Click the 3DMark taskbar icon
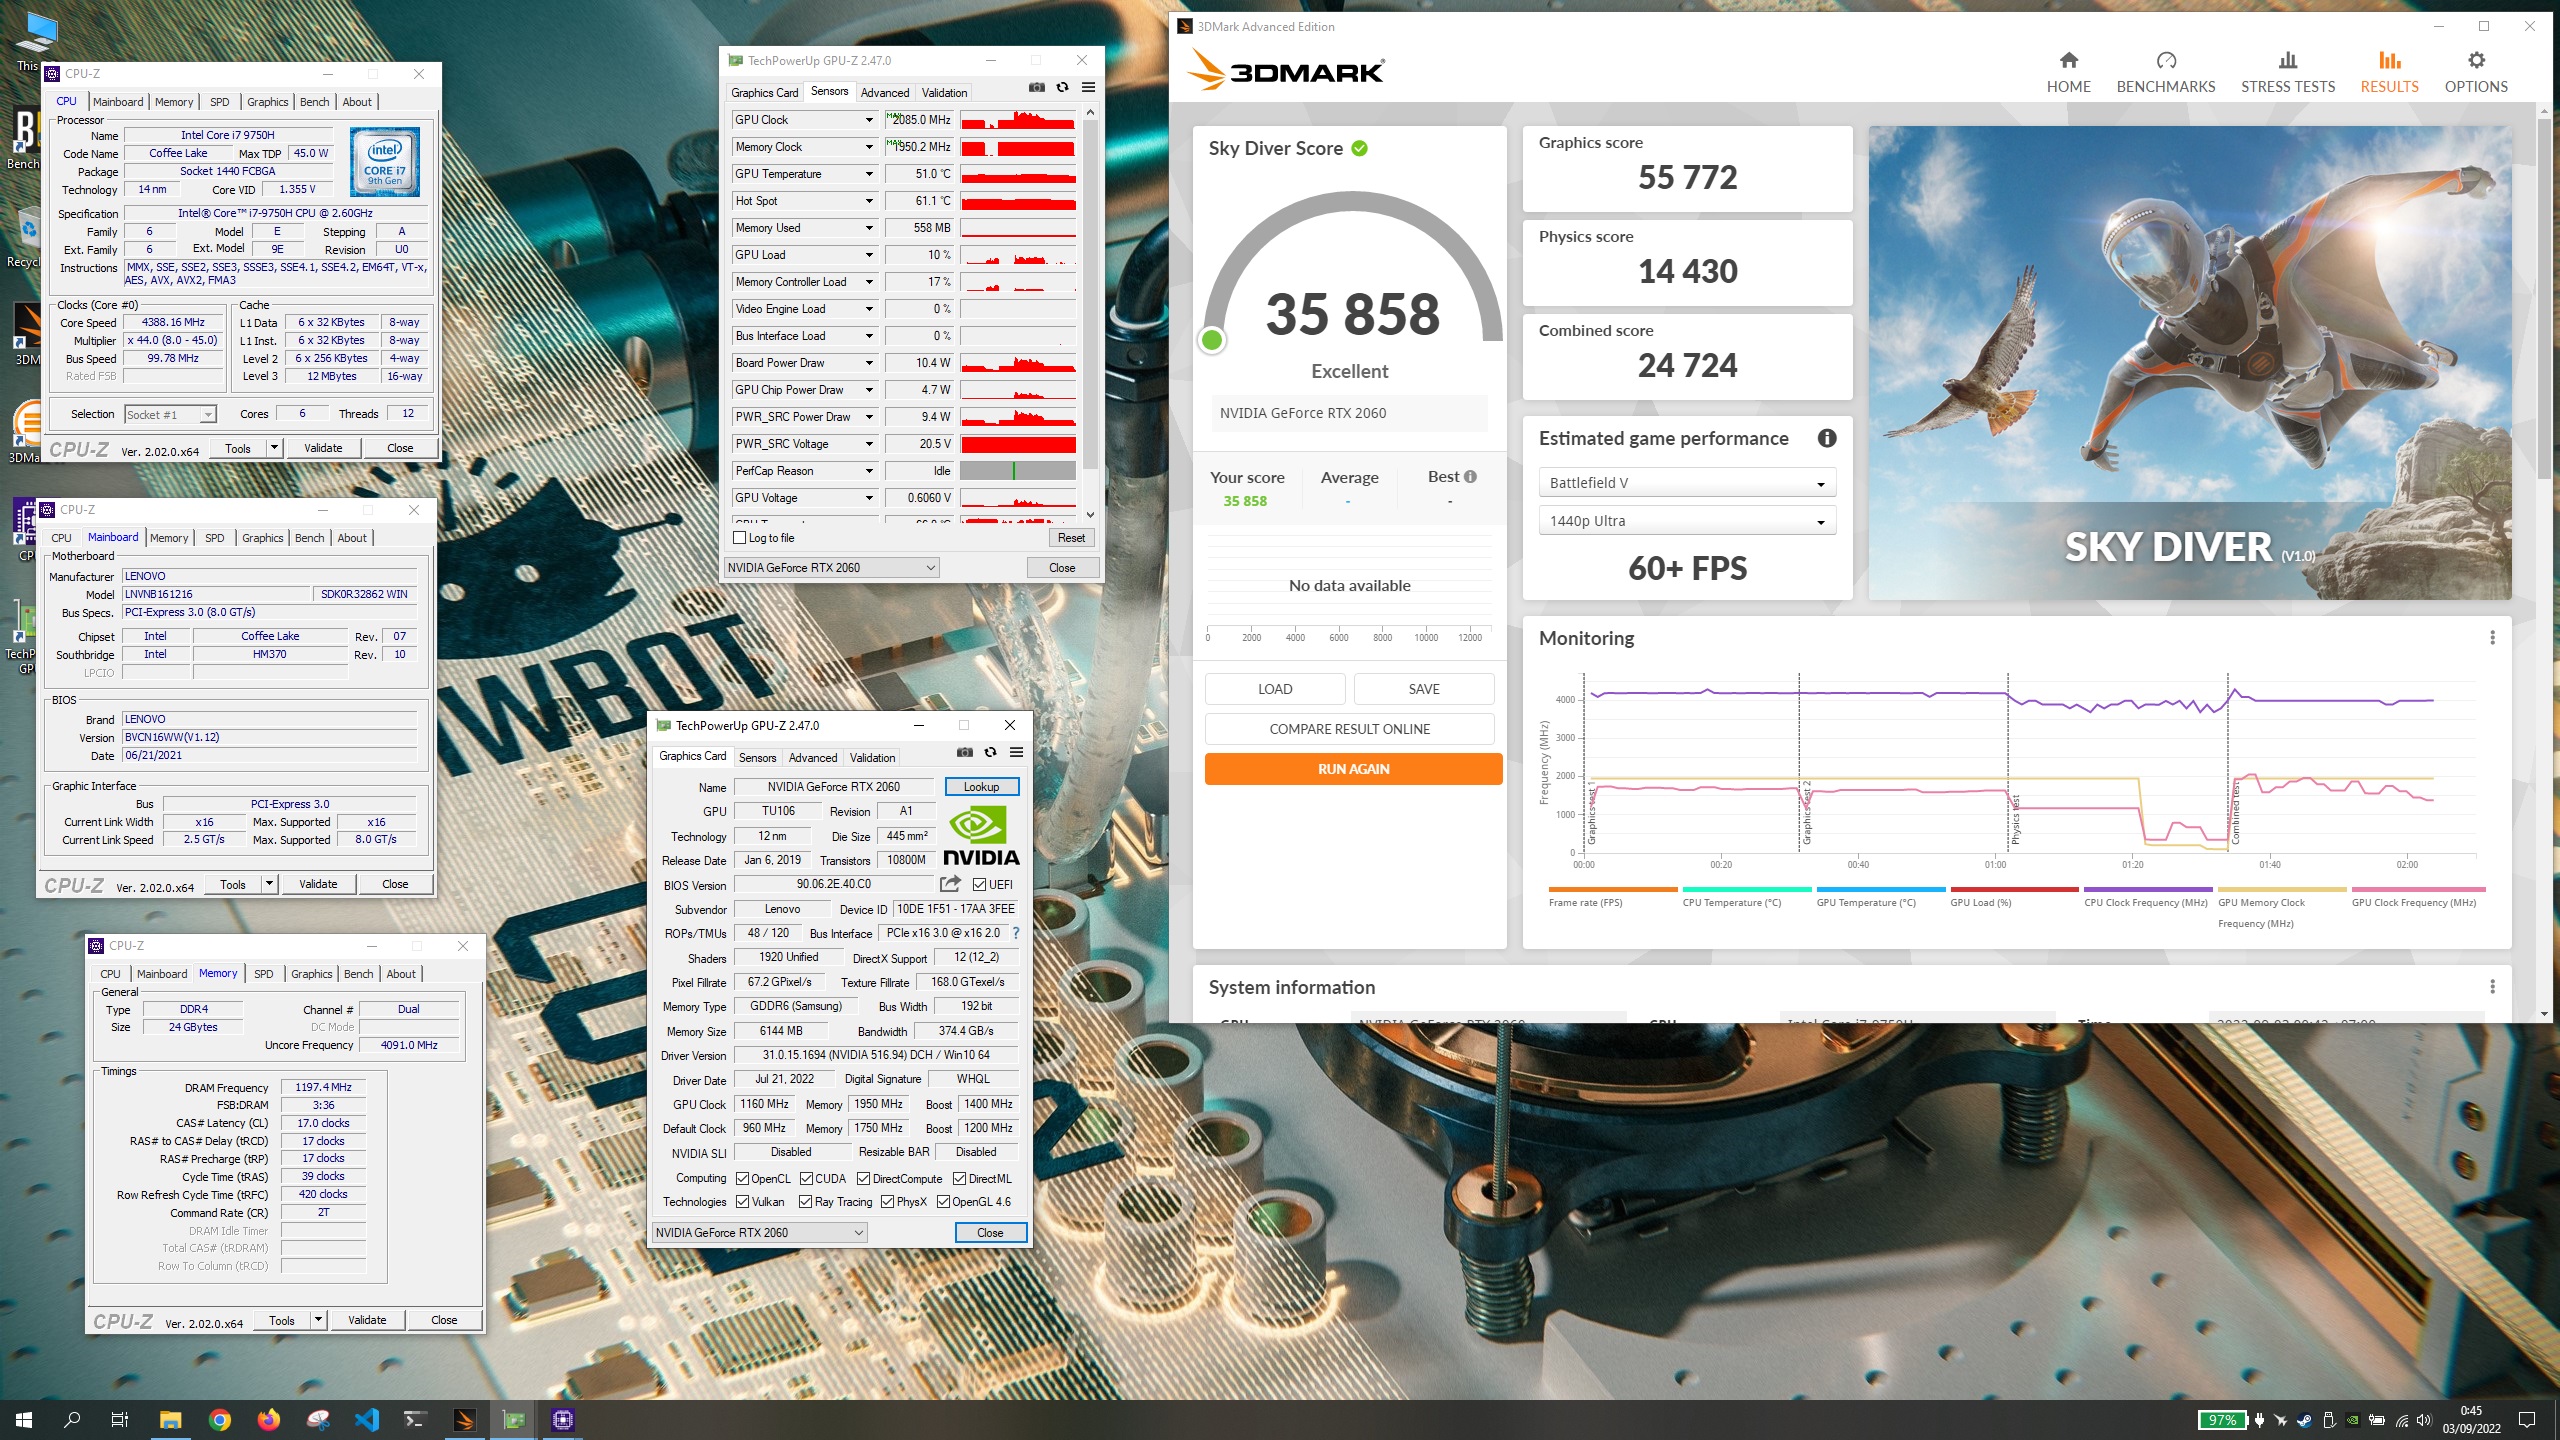2560x1440 pixels. [x=465, y=1420]
